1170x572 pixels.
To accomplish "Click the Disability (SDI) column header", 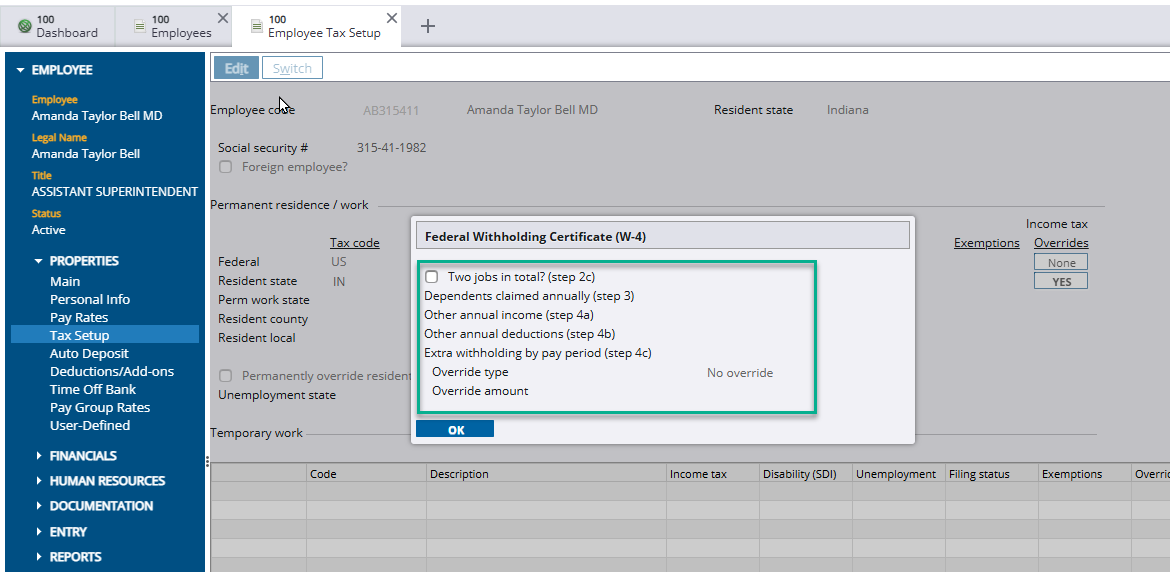I will tap(805, 474).
